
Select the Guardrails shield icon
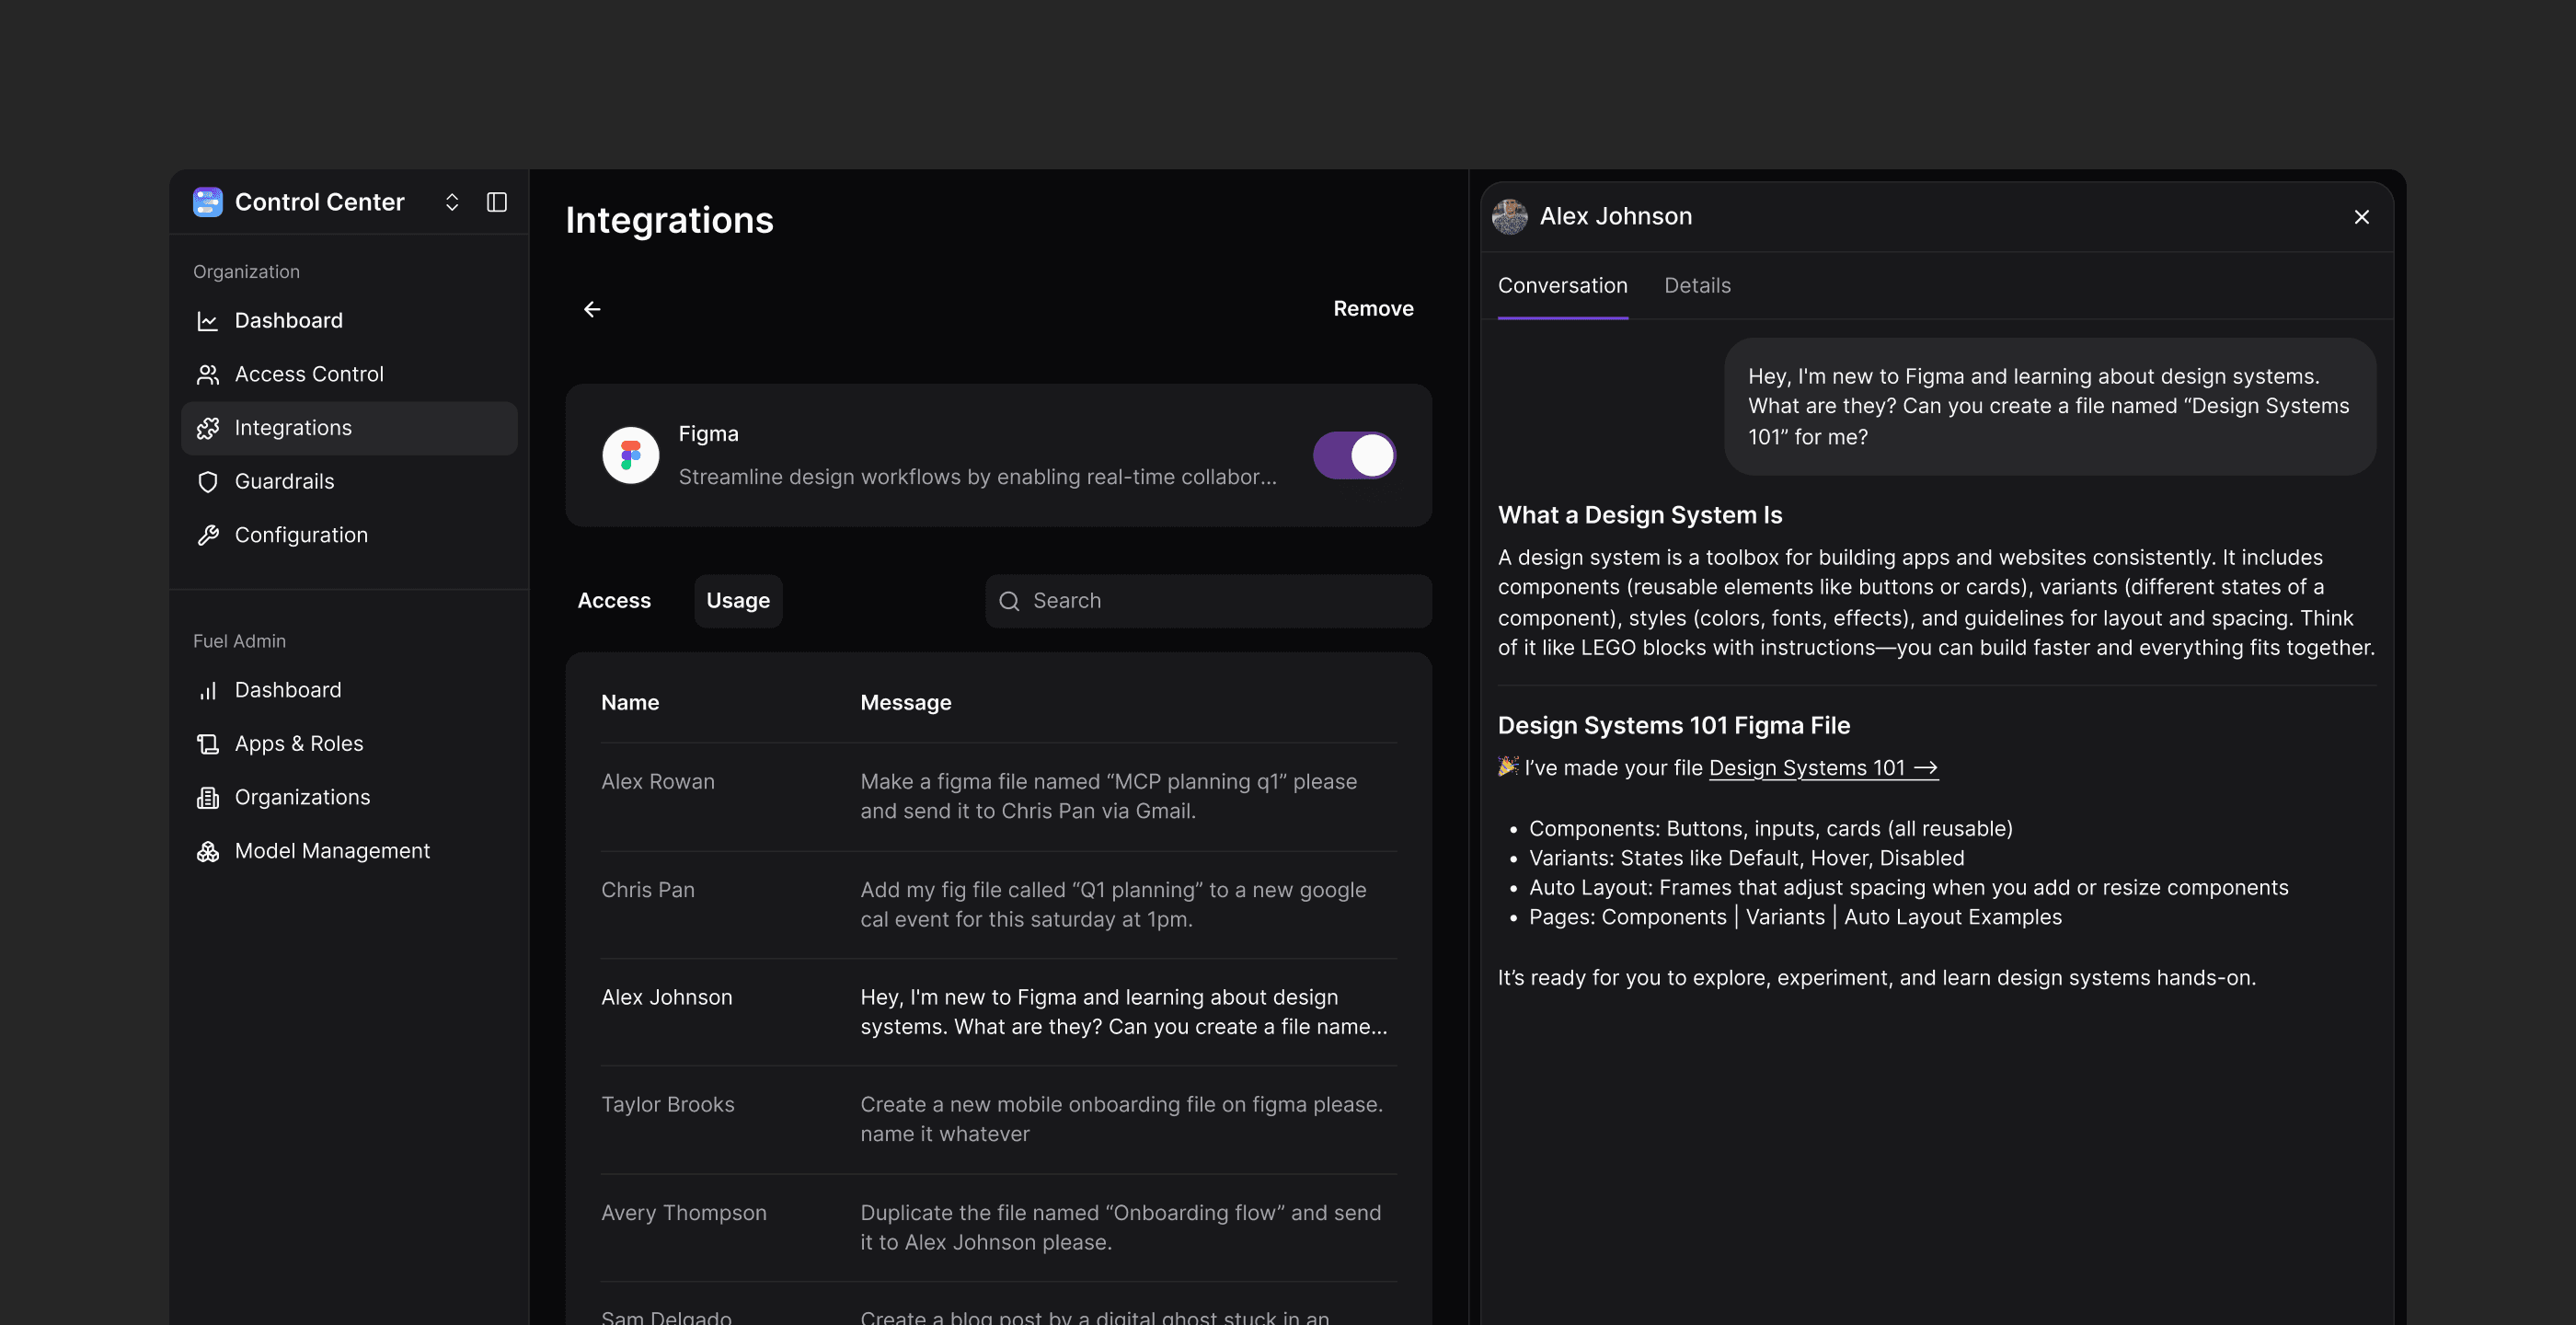(x=208, y=482)
